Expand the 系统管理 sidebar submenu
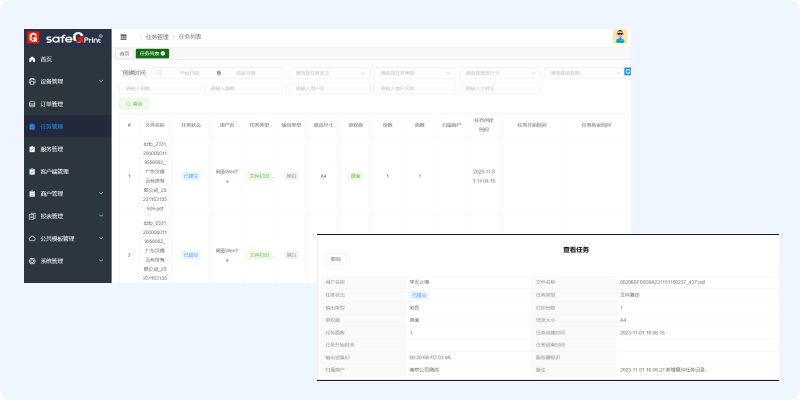800x400 pixels. pos(101,261)
